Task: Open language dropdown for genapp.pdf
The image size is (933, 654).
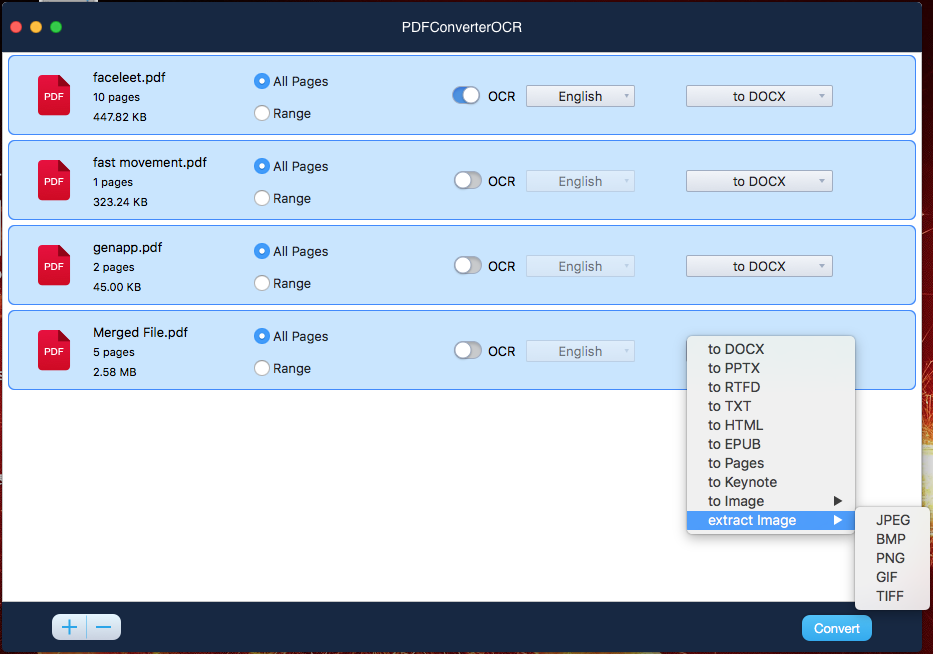Action: click(x=580, y=267)
